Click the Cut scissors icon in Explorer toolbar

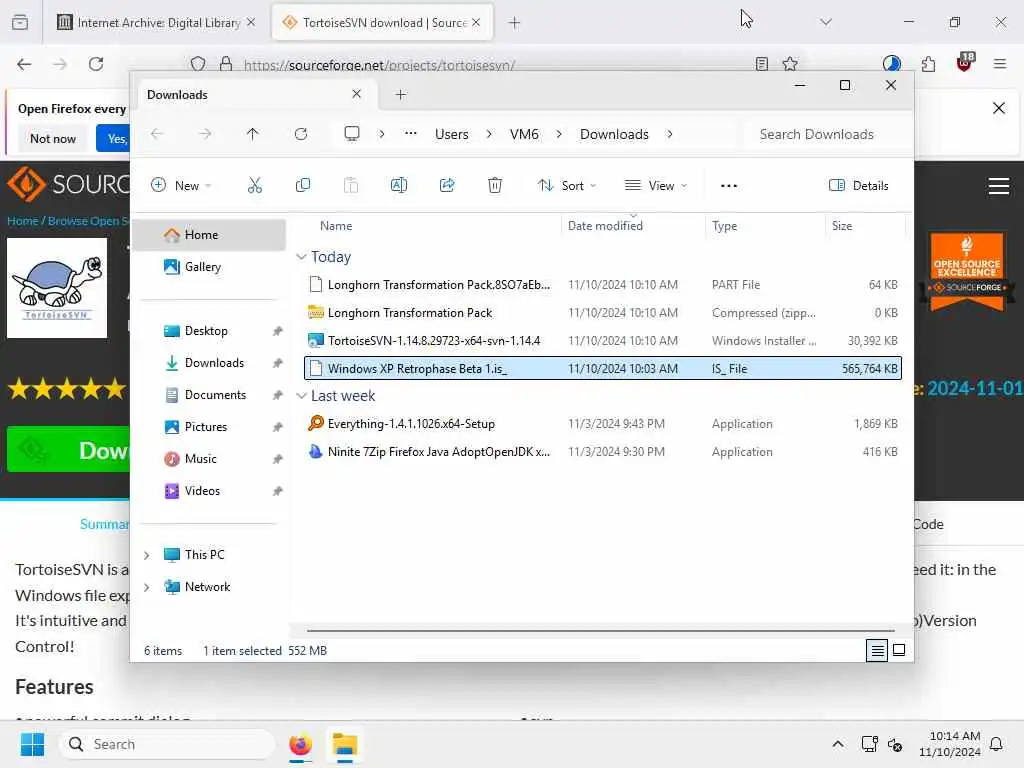point(255,185)
